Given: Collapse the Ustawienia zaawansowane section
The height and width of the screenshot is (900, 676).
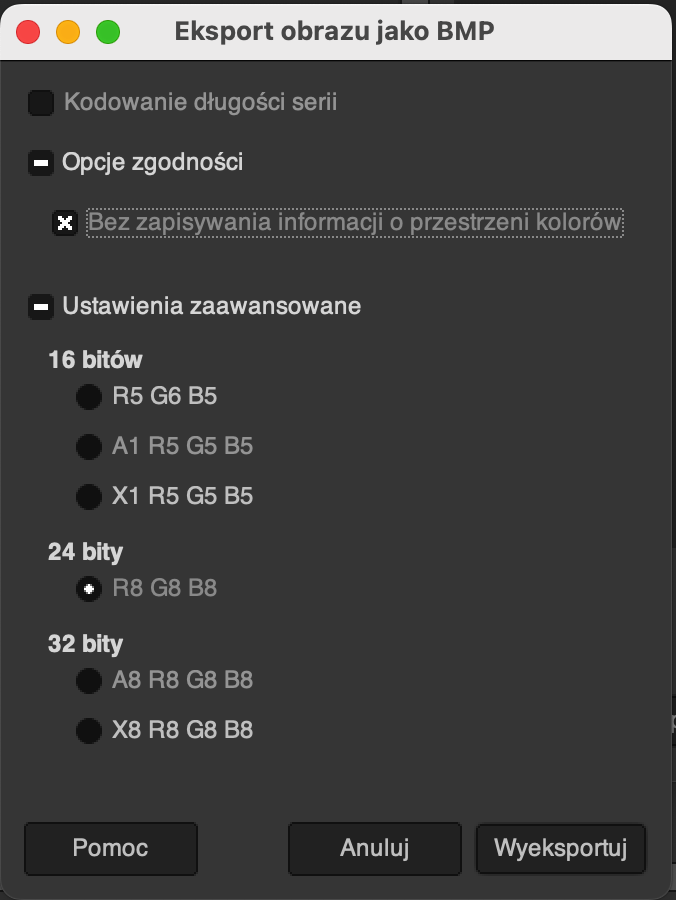Looking at the screenshot, I should coord(41,306).
